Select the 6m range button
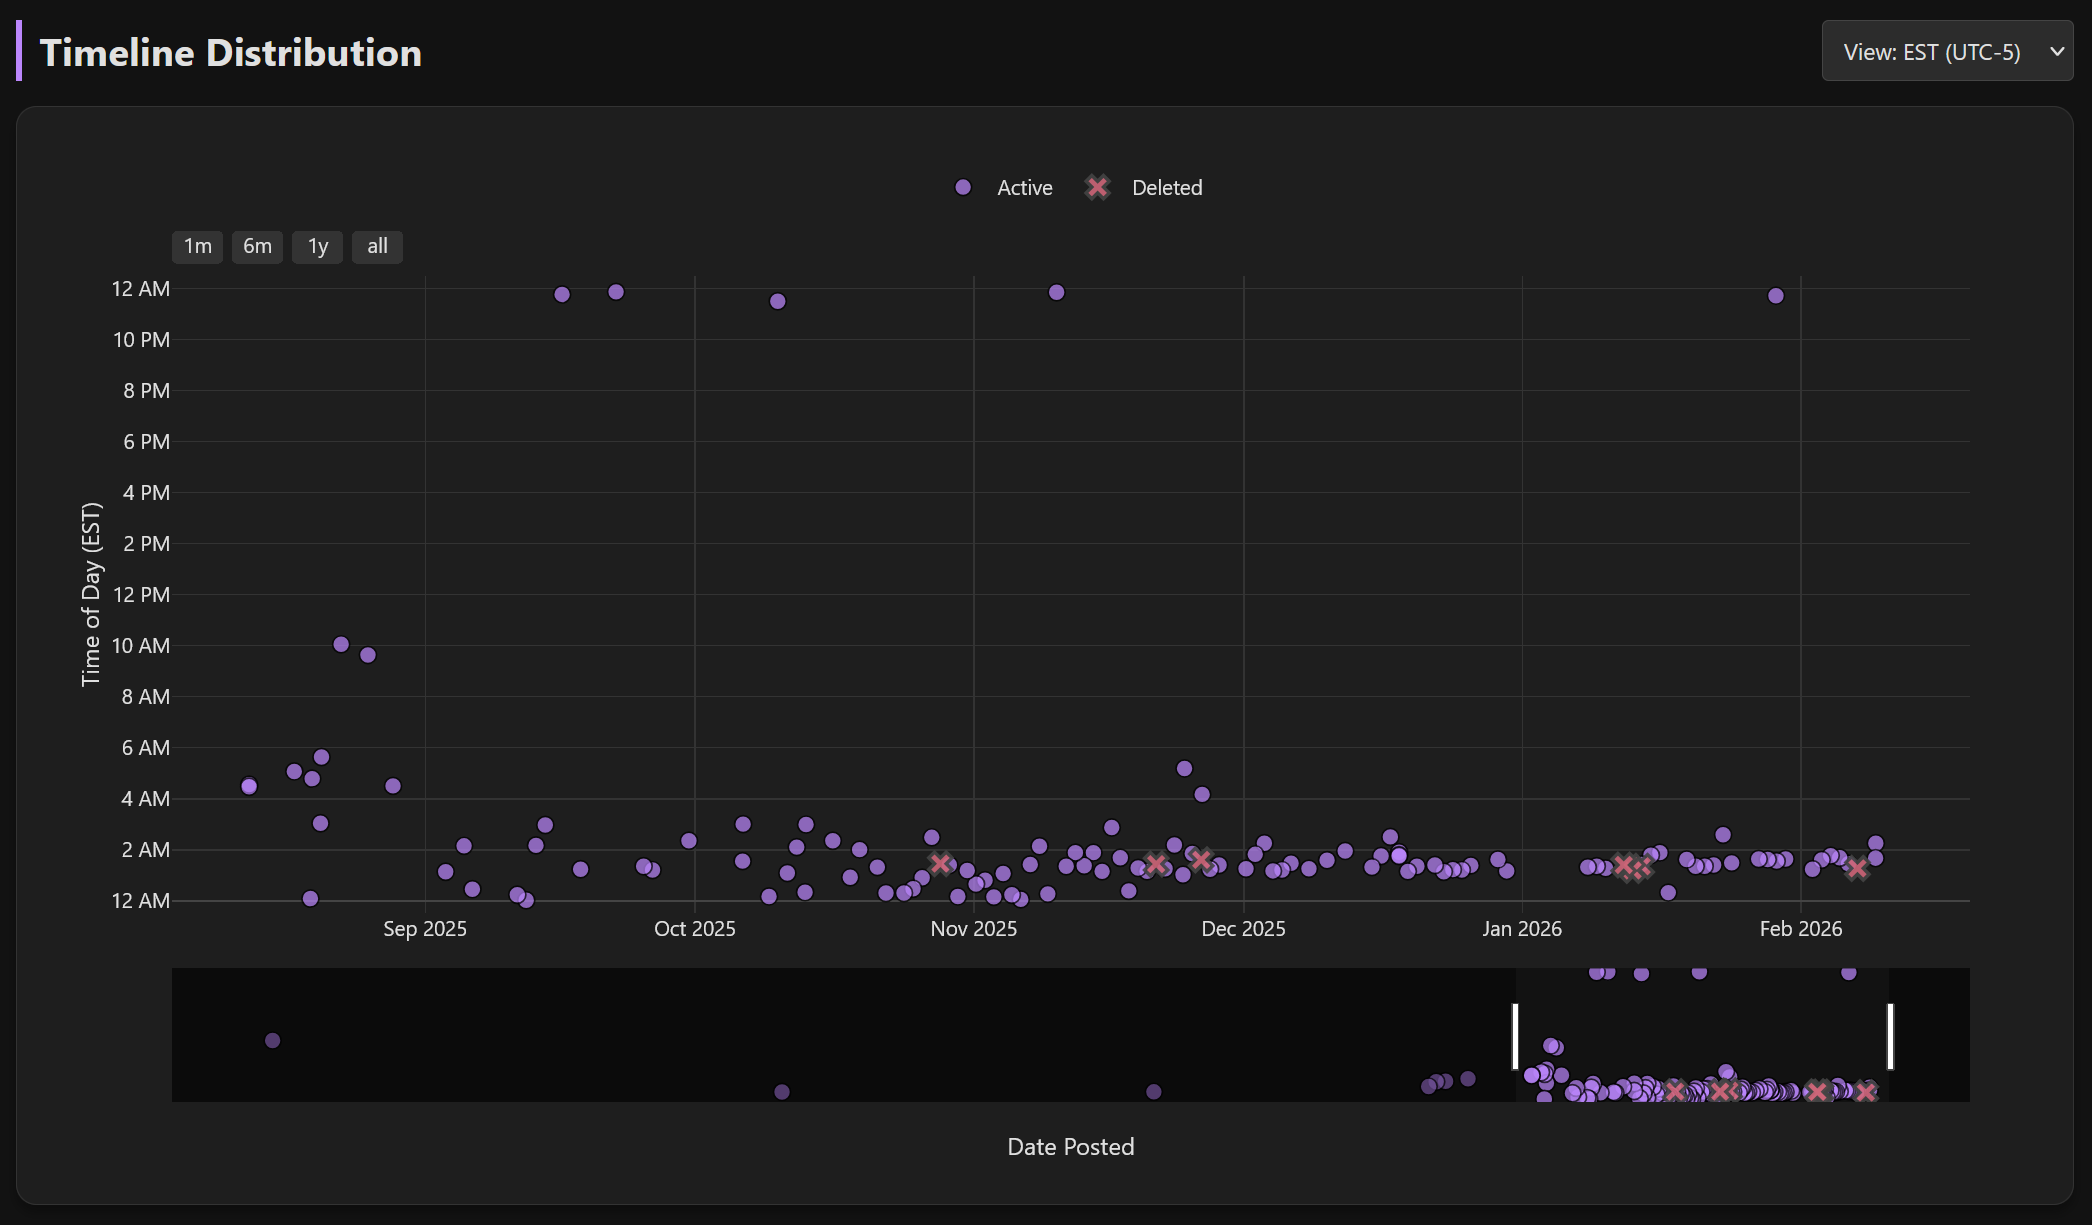Image resolution: width=2092 pixels, height=1225 pixels. [x=257, y=247]
